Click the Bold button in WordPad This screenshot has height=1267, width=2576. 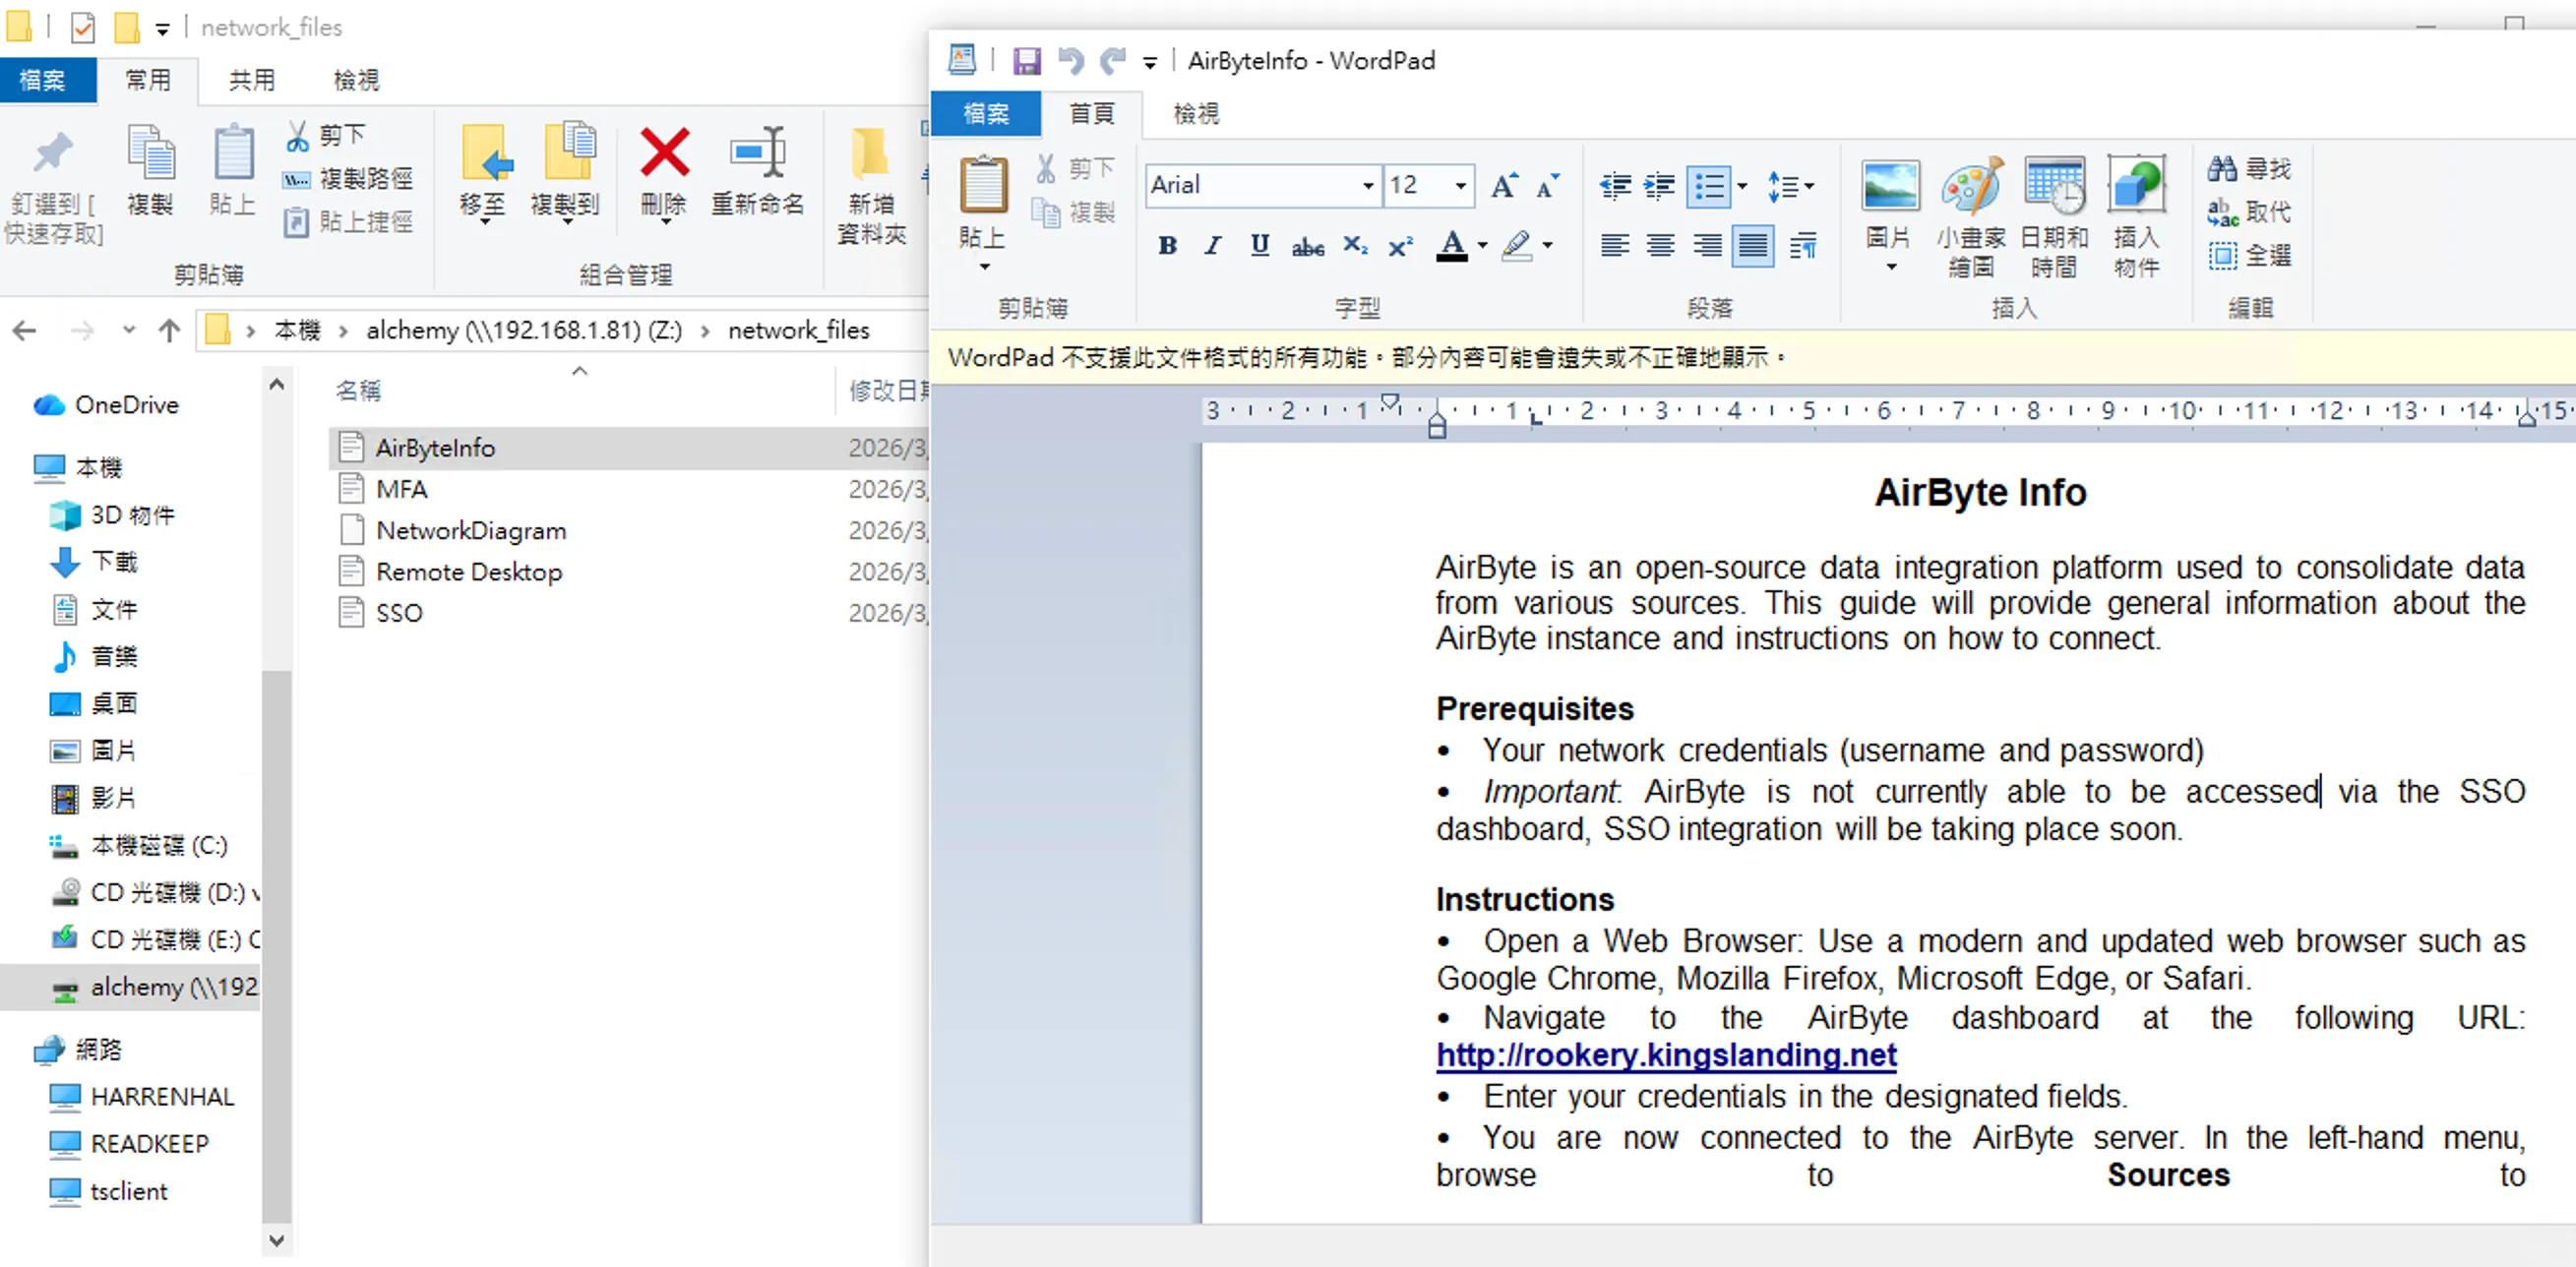click(1167, 245)
